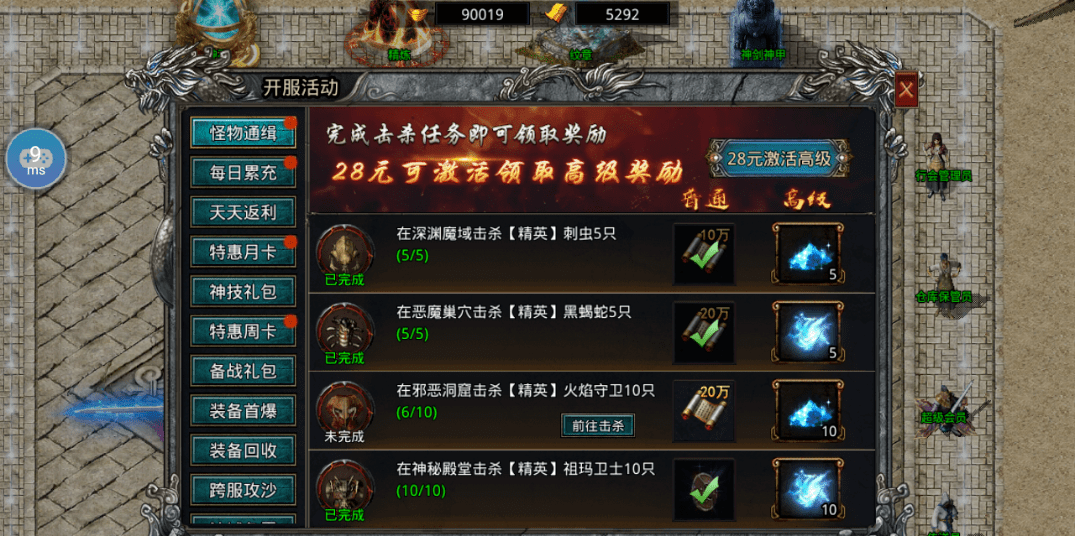Click the 前往击杀 button
This screenshot has height=536, width=1075.
pos(598,425)
